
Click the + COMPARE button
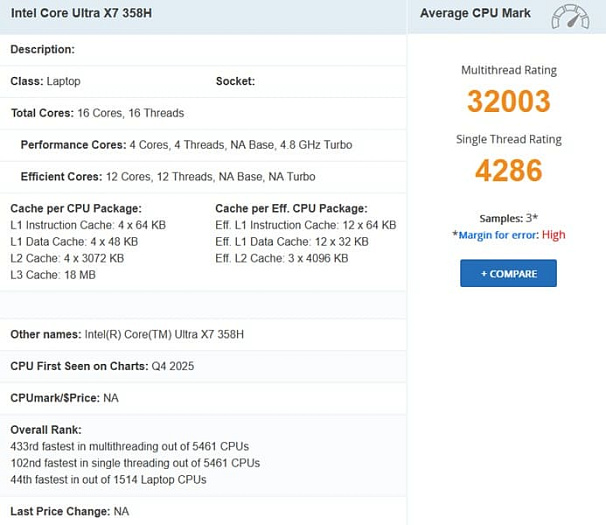tap(508, 273)
